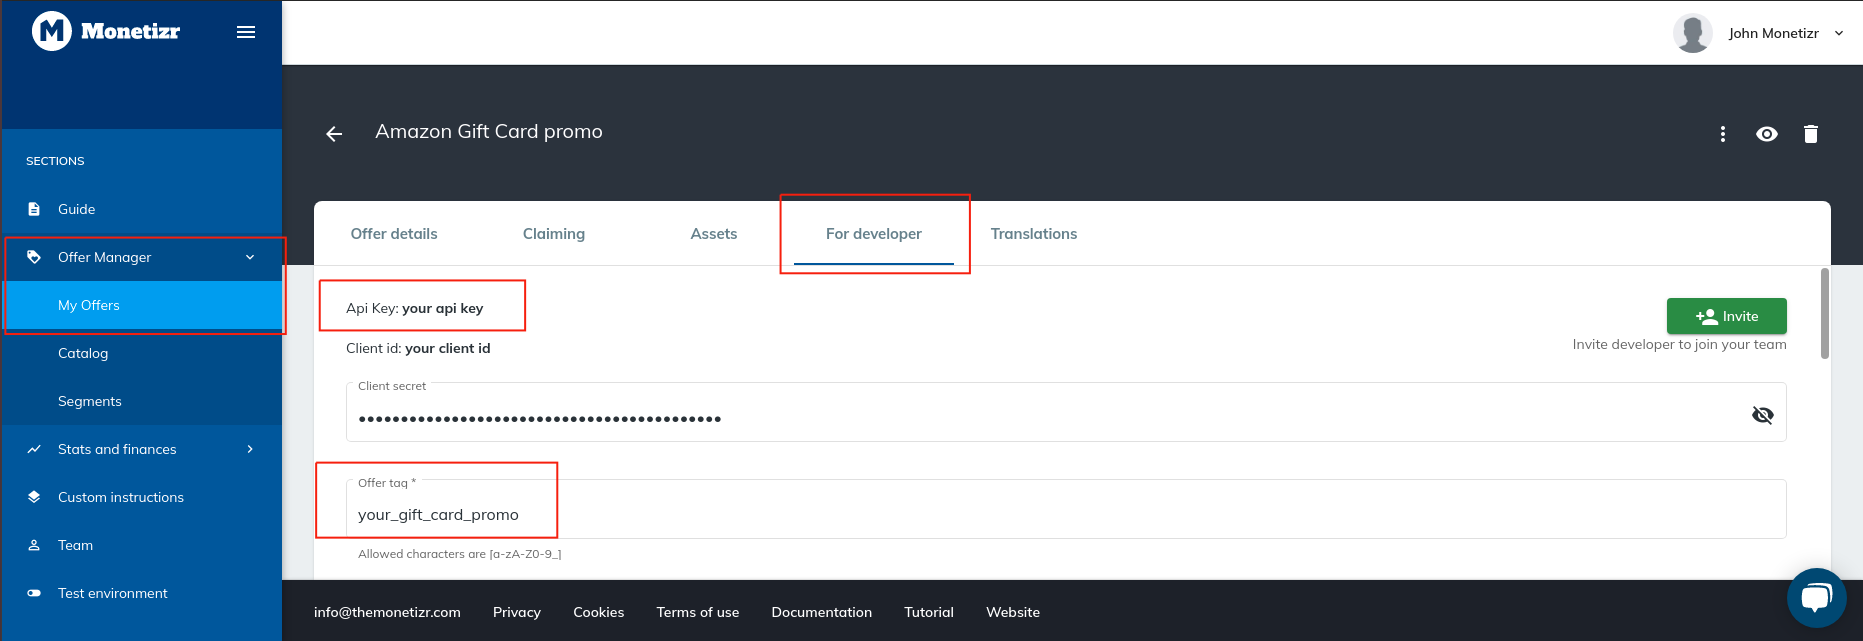Expand Stats and finances chevron
The height and width of the screenshot is (641, 1863).
click(x=250, y=449)
